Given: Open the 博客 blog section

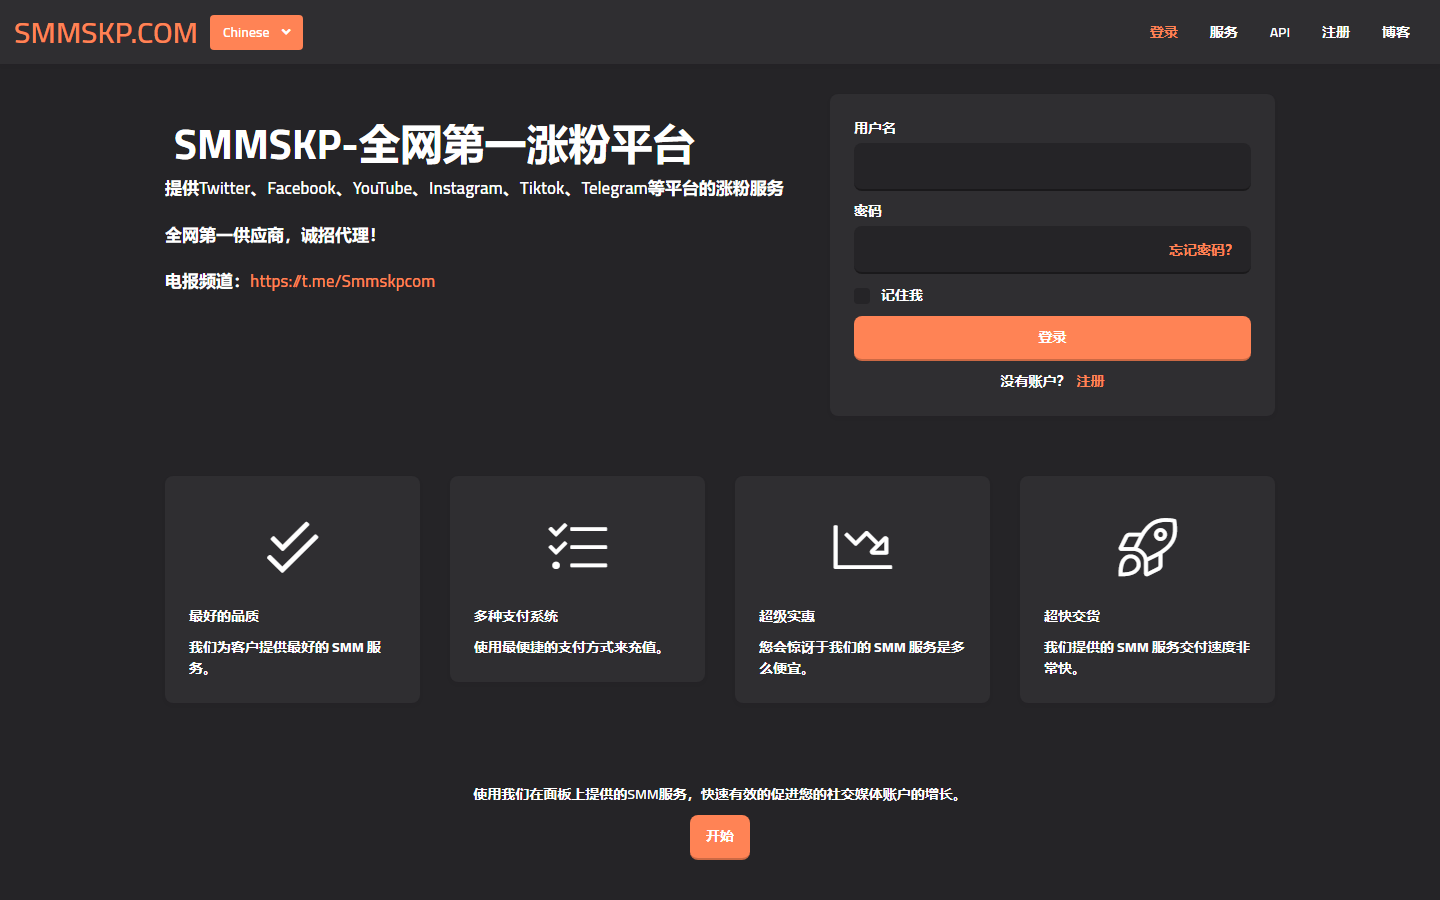Looking at the screenshot, I should (1396, 31).
